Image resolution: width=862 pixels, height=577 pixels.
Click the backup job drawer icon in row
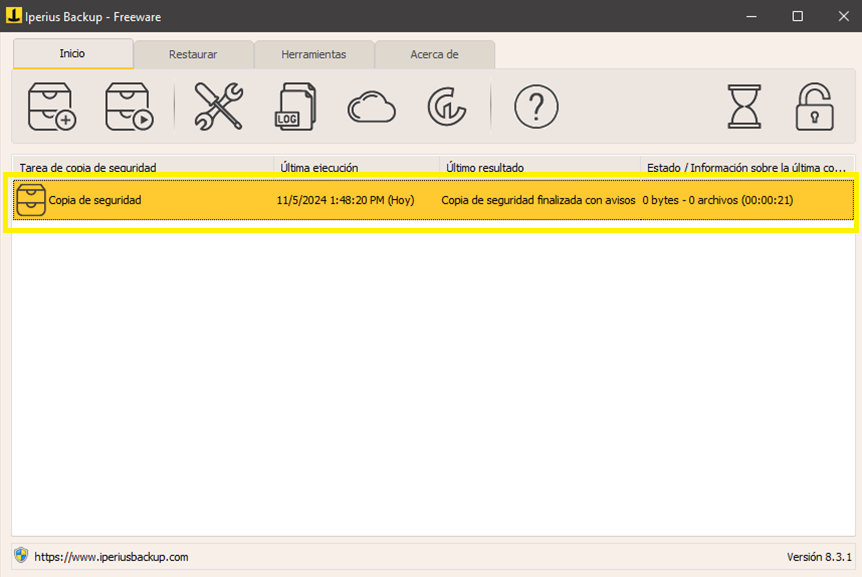31,200
